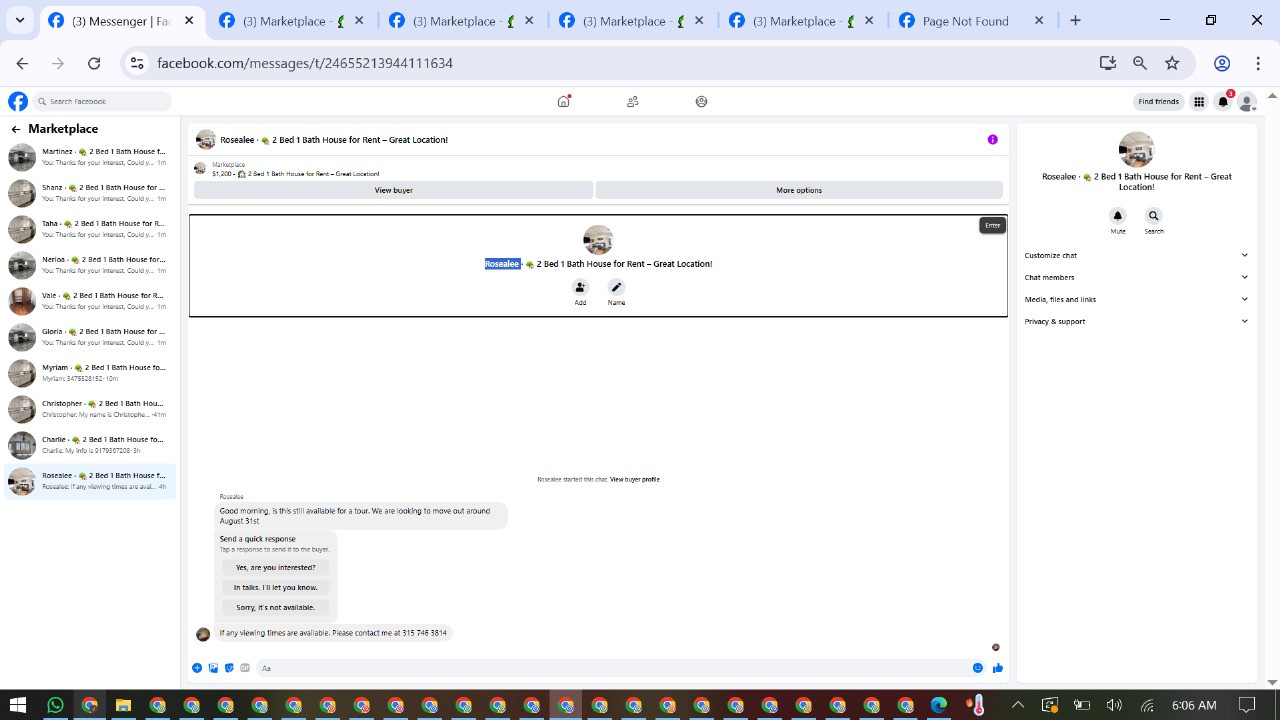Open the Vale conversation
Viewport: 1280px width, 720px height.
pos(91,301)
